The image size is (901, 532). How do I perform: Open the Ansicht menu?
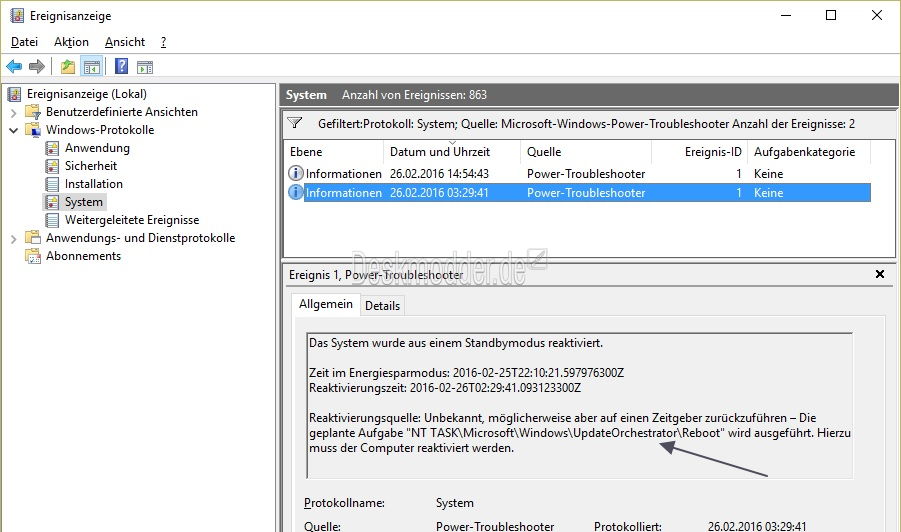pyautogui.click(x=125, y=42)
